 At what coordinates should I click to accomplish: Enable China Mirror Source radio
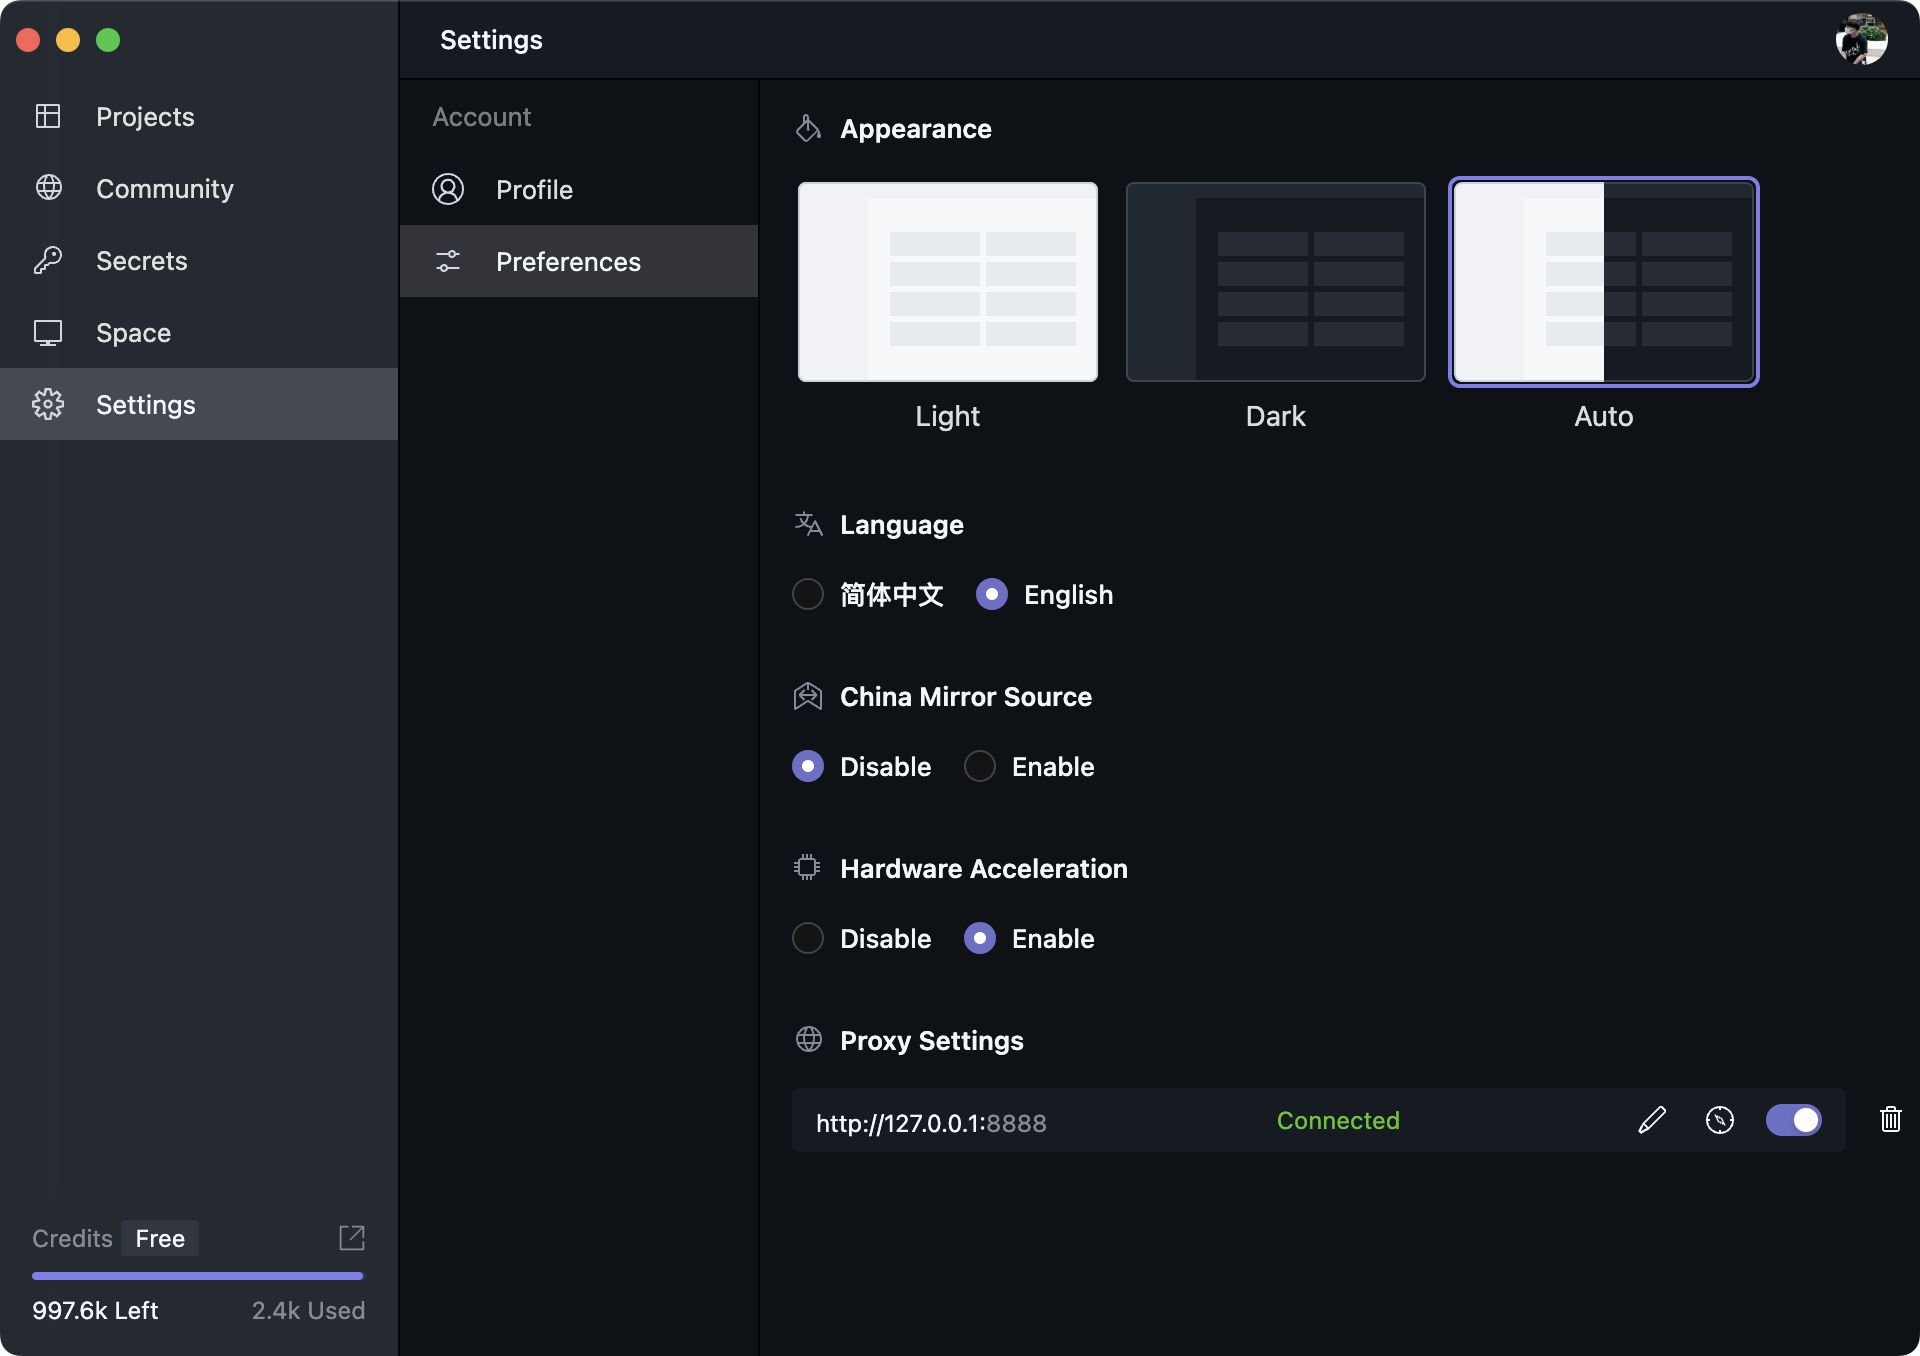tap(980, 767)
